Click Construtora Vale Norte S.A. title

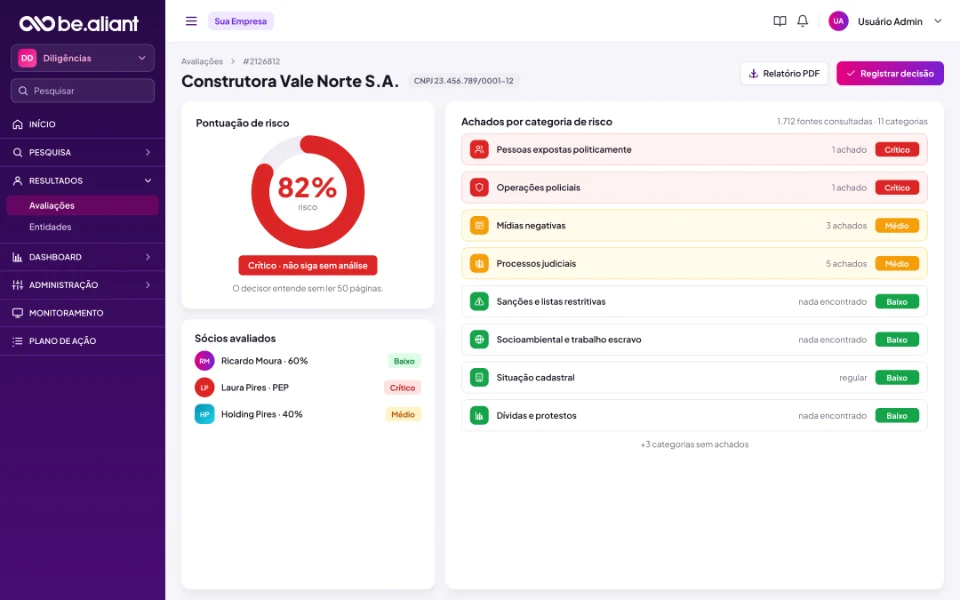(290, 81)
